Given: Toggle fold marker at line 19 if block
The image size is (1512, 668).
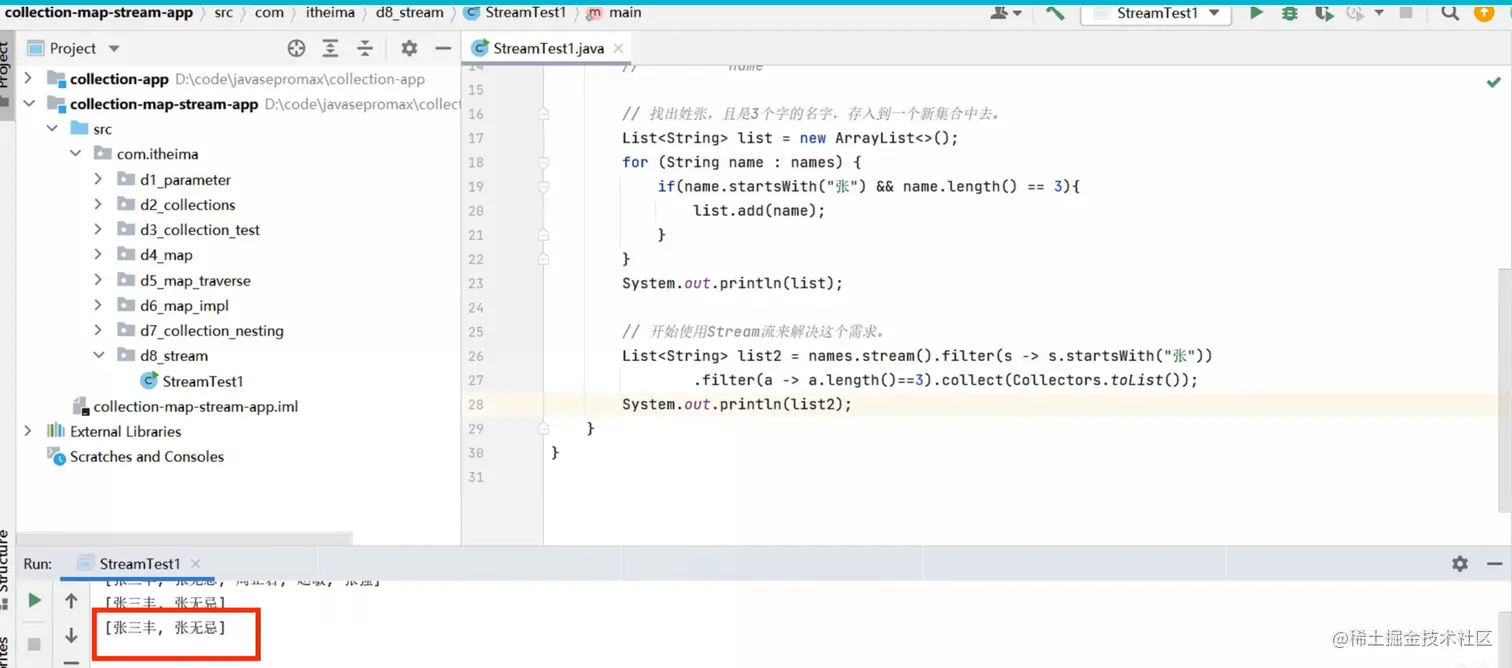Looking at the screenshot, I should 543,186.
